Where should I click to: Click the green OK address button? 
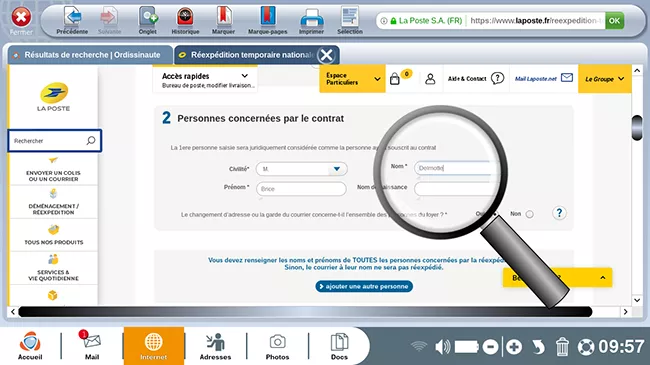coord(614,21)
